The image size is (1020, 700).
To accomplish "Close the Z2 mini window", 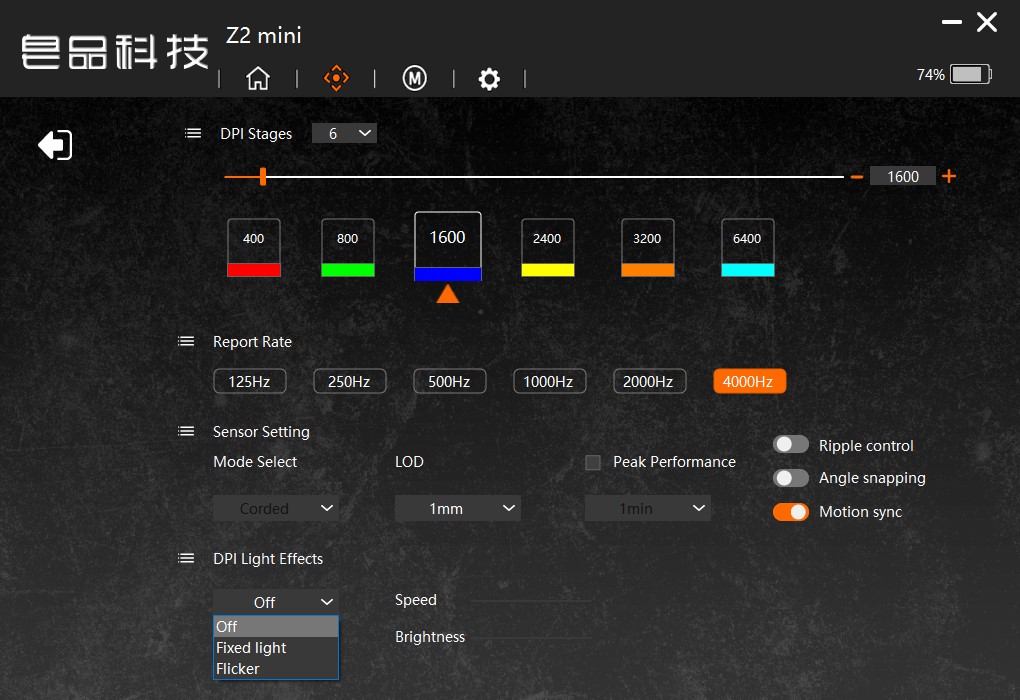I will click(987, 22).
